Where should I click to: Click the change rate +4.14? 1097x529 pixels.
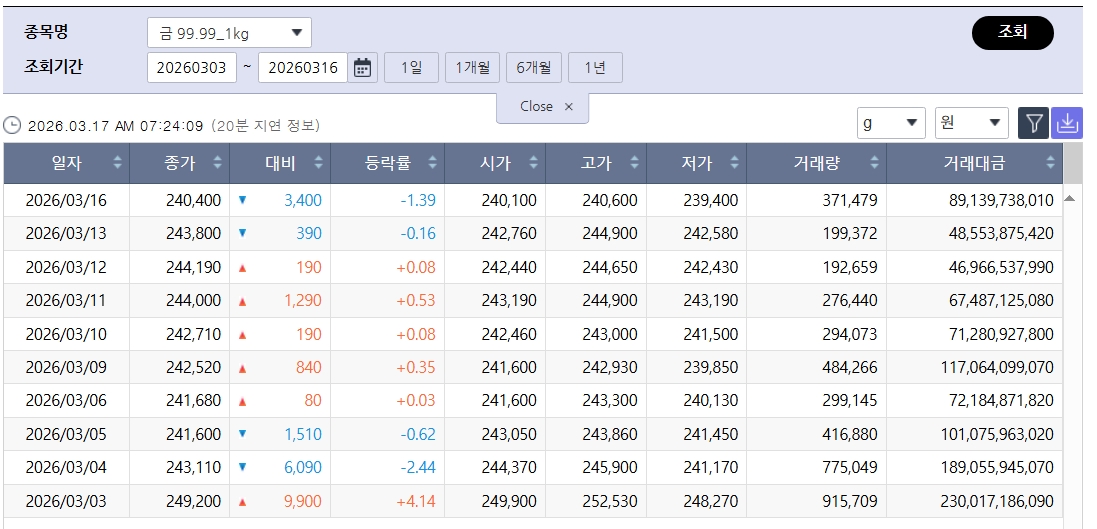click(x=416, y=502)
